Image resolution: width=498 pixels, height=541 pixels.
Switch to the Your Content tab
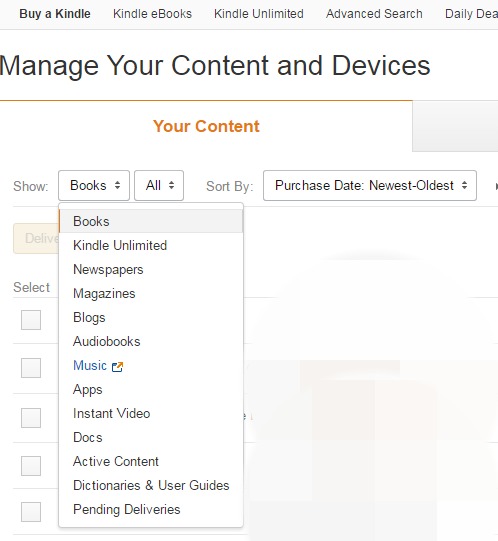206,126
